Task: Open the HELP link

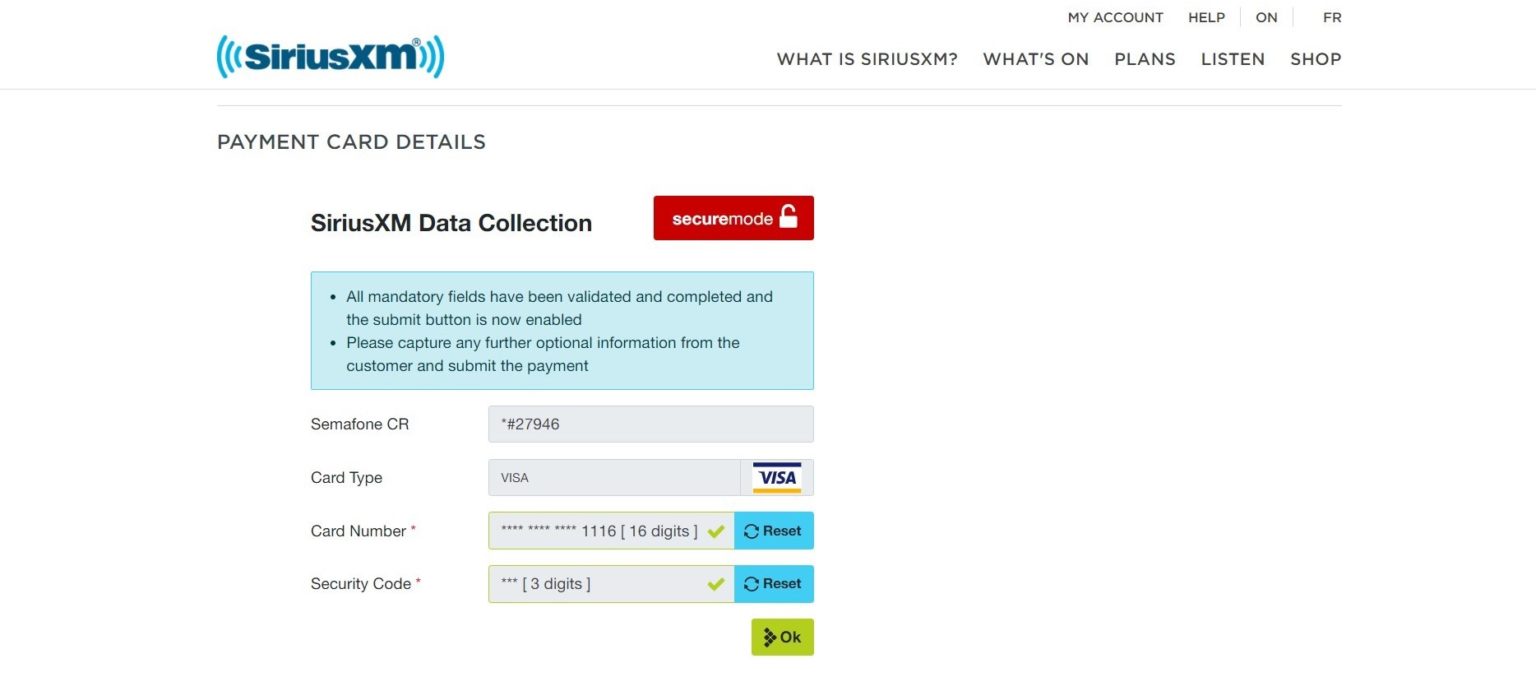Action: coord(1206,17)
